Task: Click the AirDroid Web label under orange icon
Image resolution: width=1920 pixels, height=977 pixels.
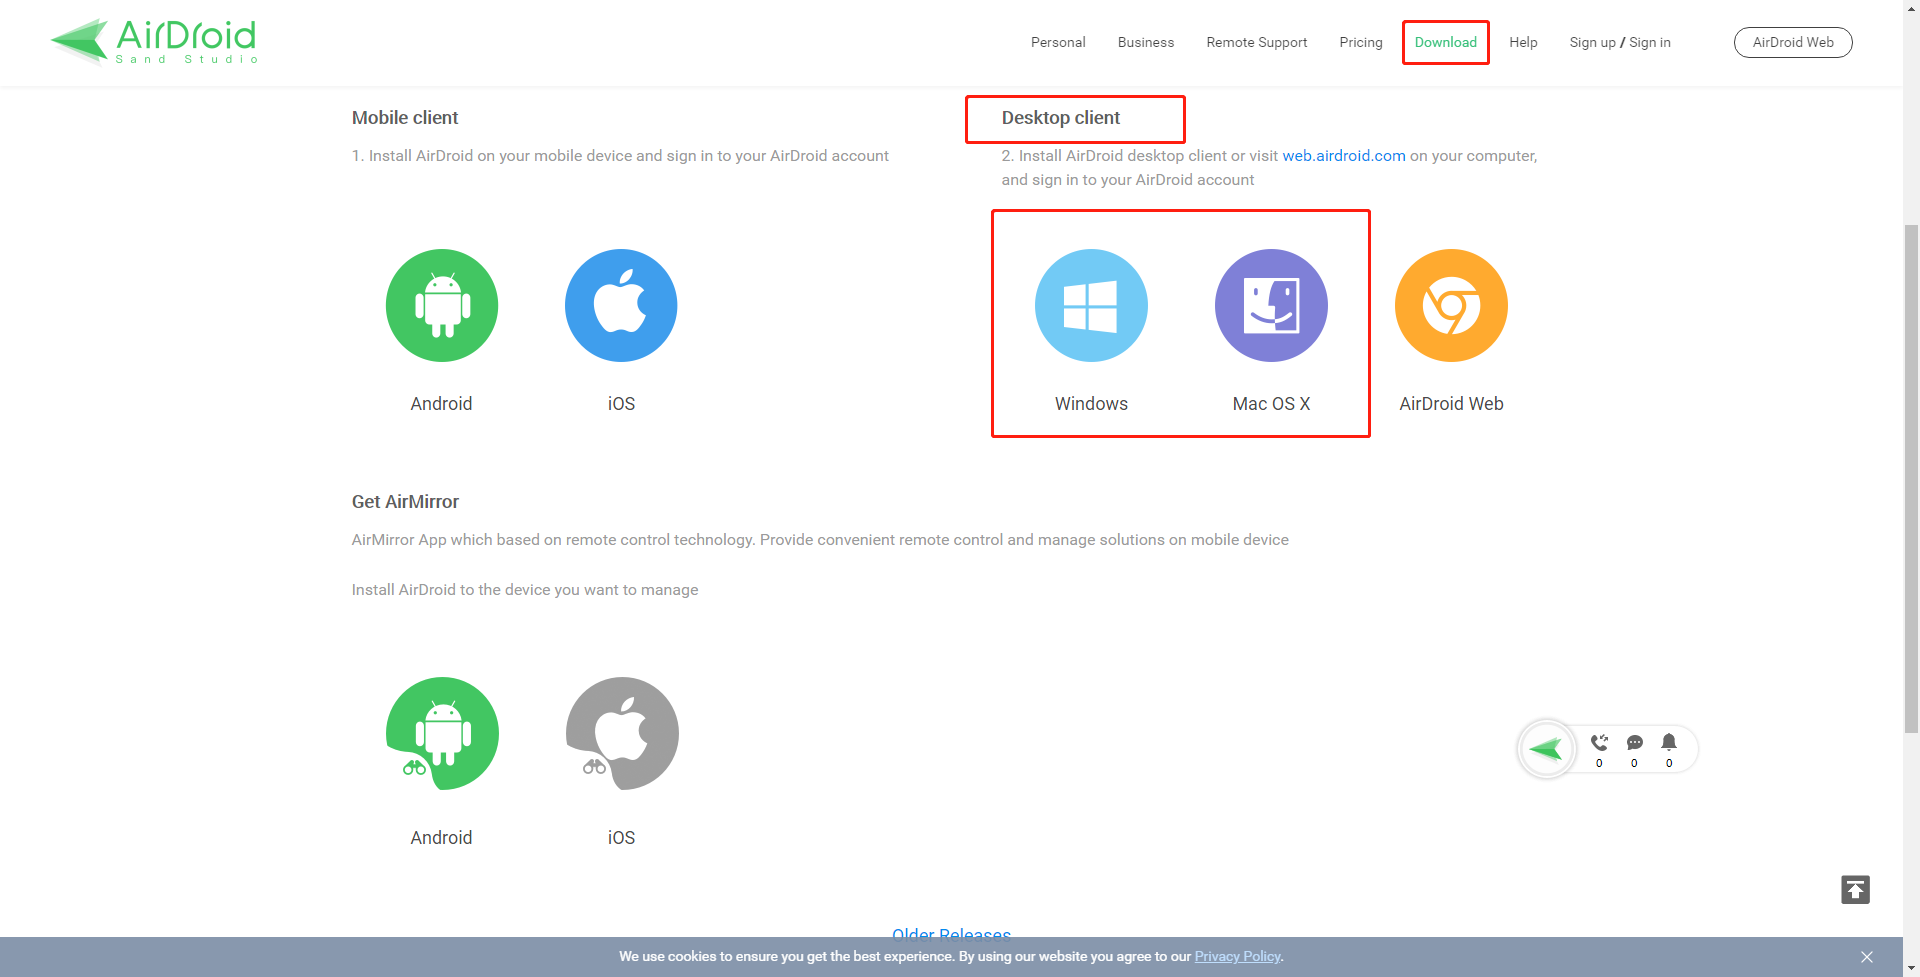Action: click(1451, 404)
